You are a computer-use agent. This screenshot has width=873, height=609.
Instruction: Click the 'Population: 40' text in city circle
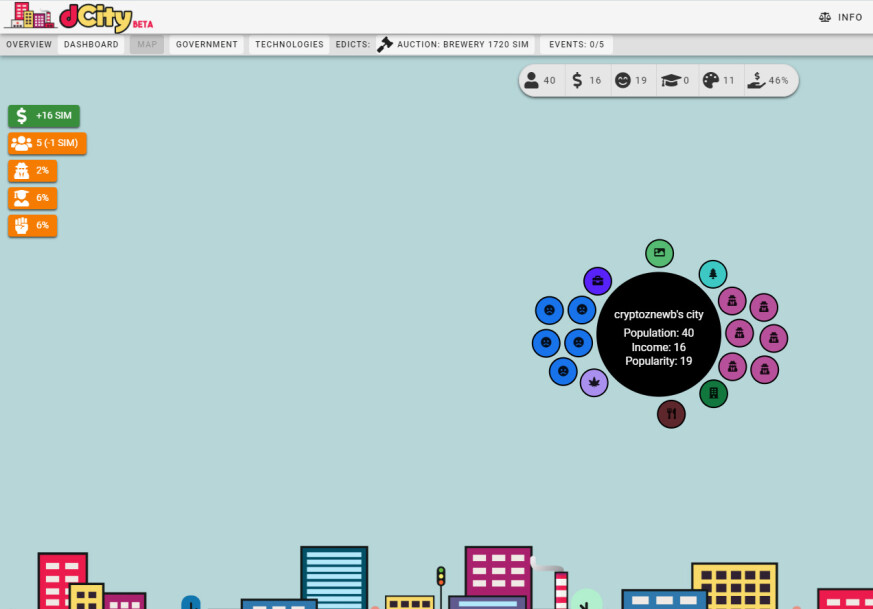coord(659,333)
